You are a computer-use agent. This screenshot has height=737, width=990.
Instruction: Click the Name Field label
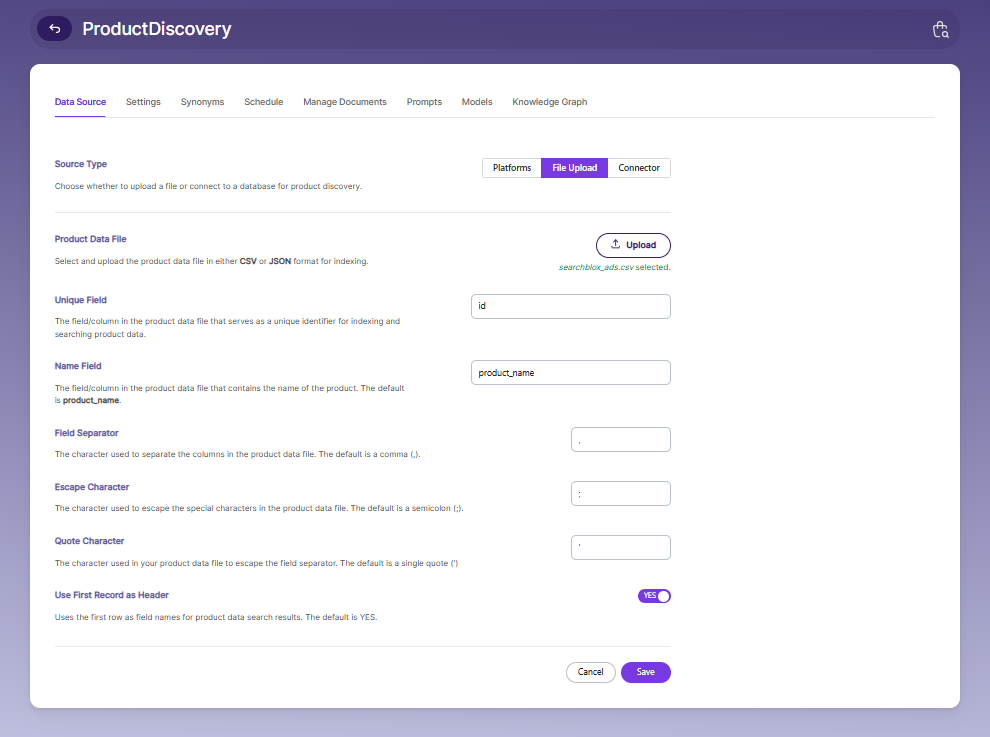pos(78,366)
